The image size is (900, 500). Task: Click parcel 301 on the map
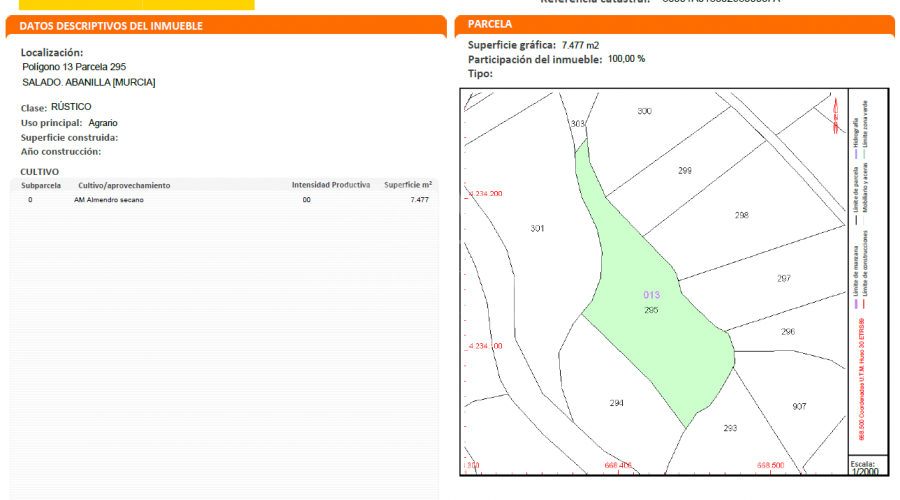point(537,229)
